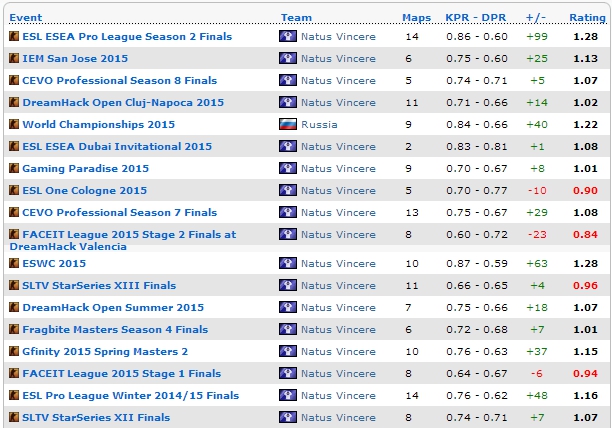Viewport: 612px width, 428px height.
Task: Open CEVO Professional Season 7 Finals link
Action: (x=119, y=212)
